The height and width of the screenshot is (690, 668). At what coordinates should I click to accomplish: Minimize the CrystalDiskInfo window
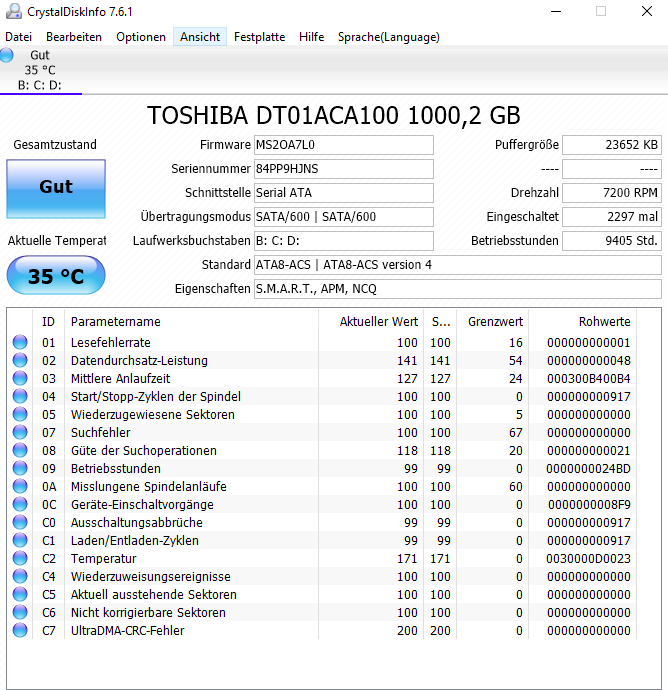point(556,11)
